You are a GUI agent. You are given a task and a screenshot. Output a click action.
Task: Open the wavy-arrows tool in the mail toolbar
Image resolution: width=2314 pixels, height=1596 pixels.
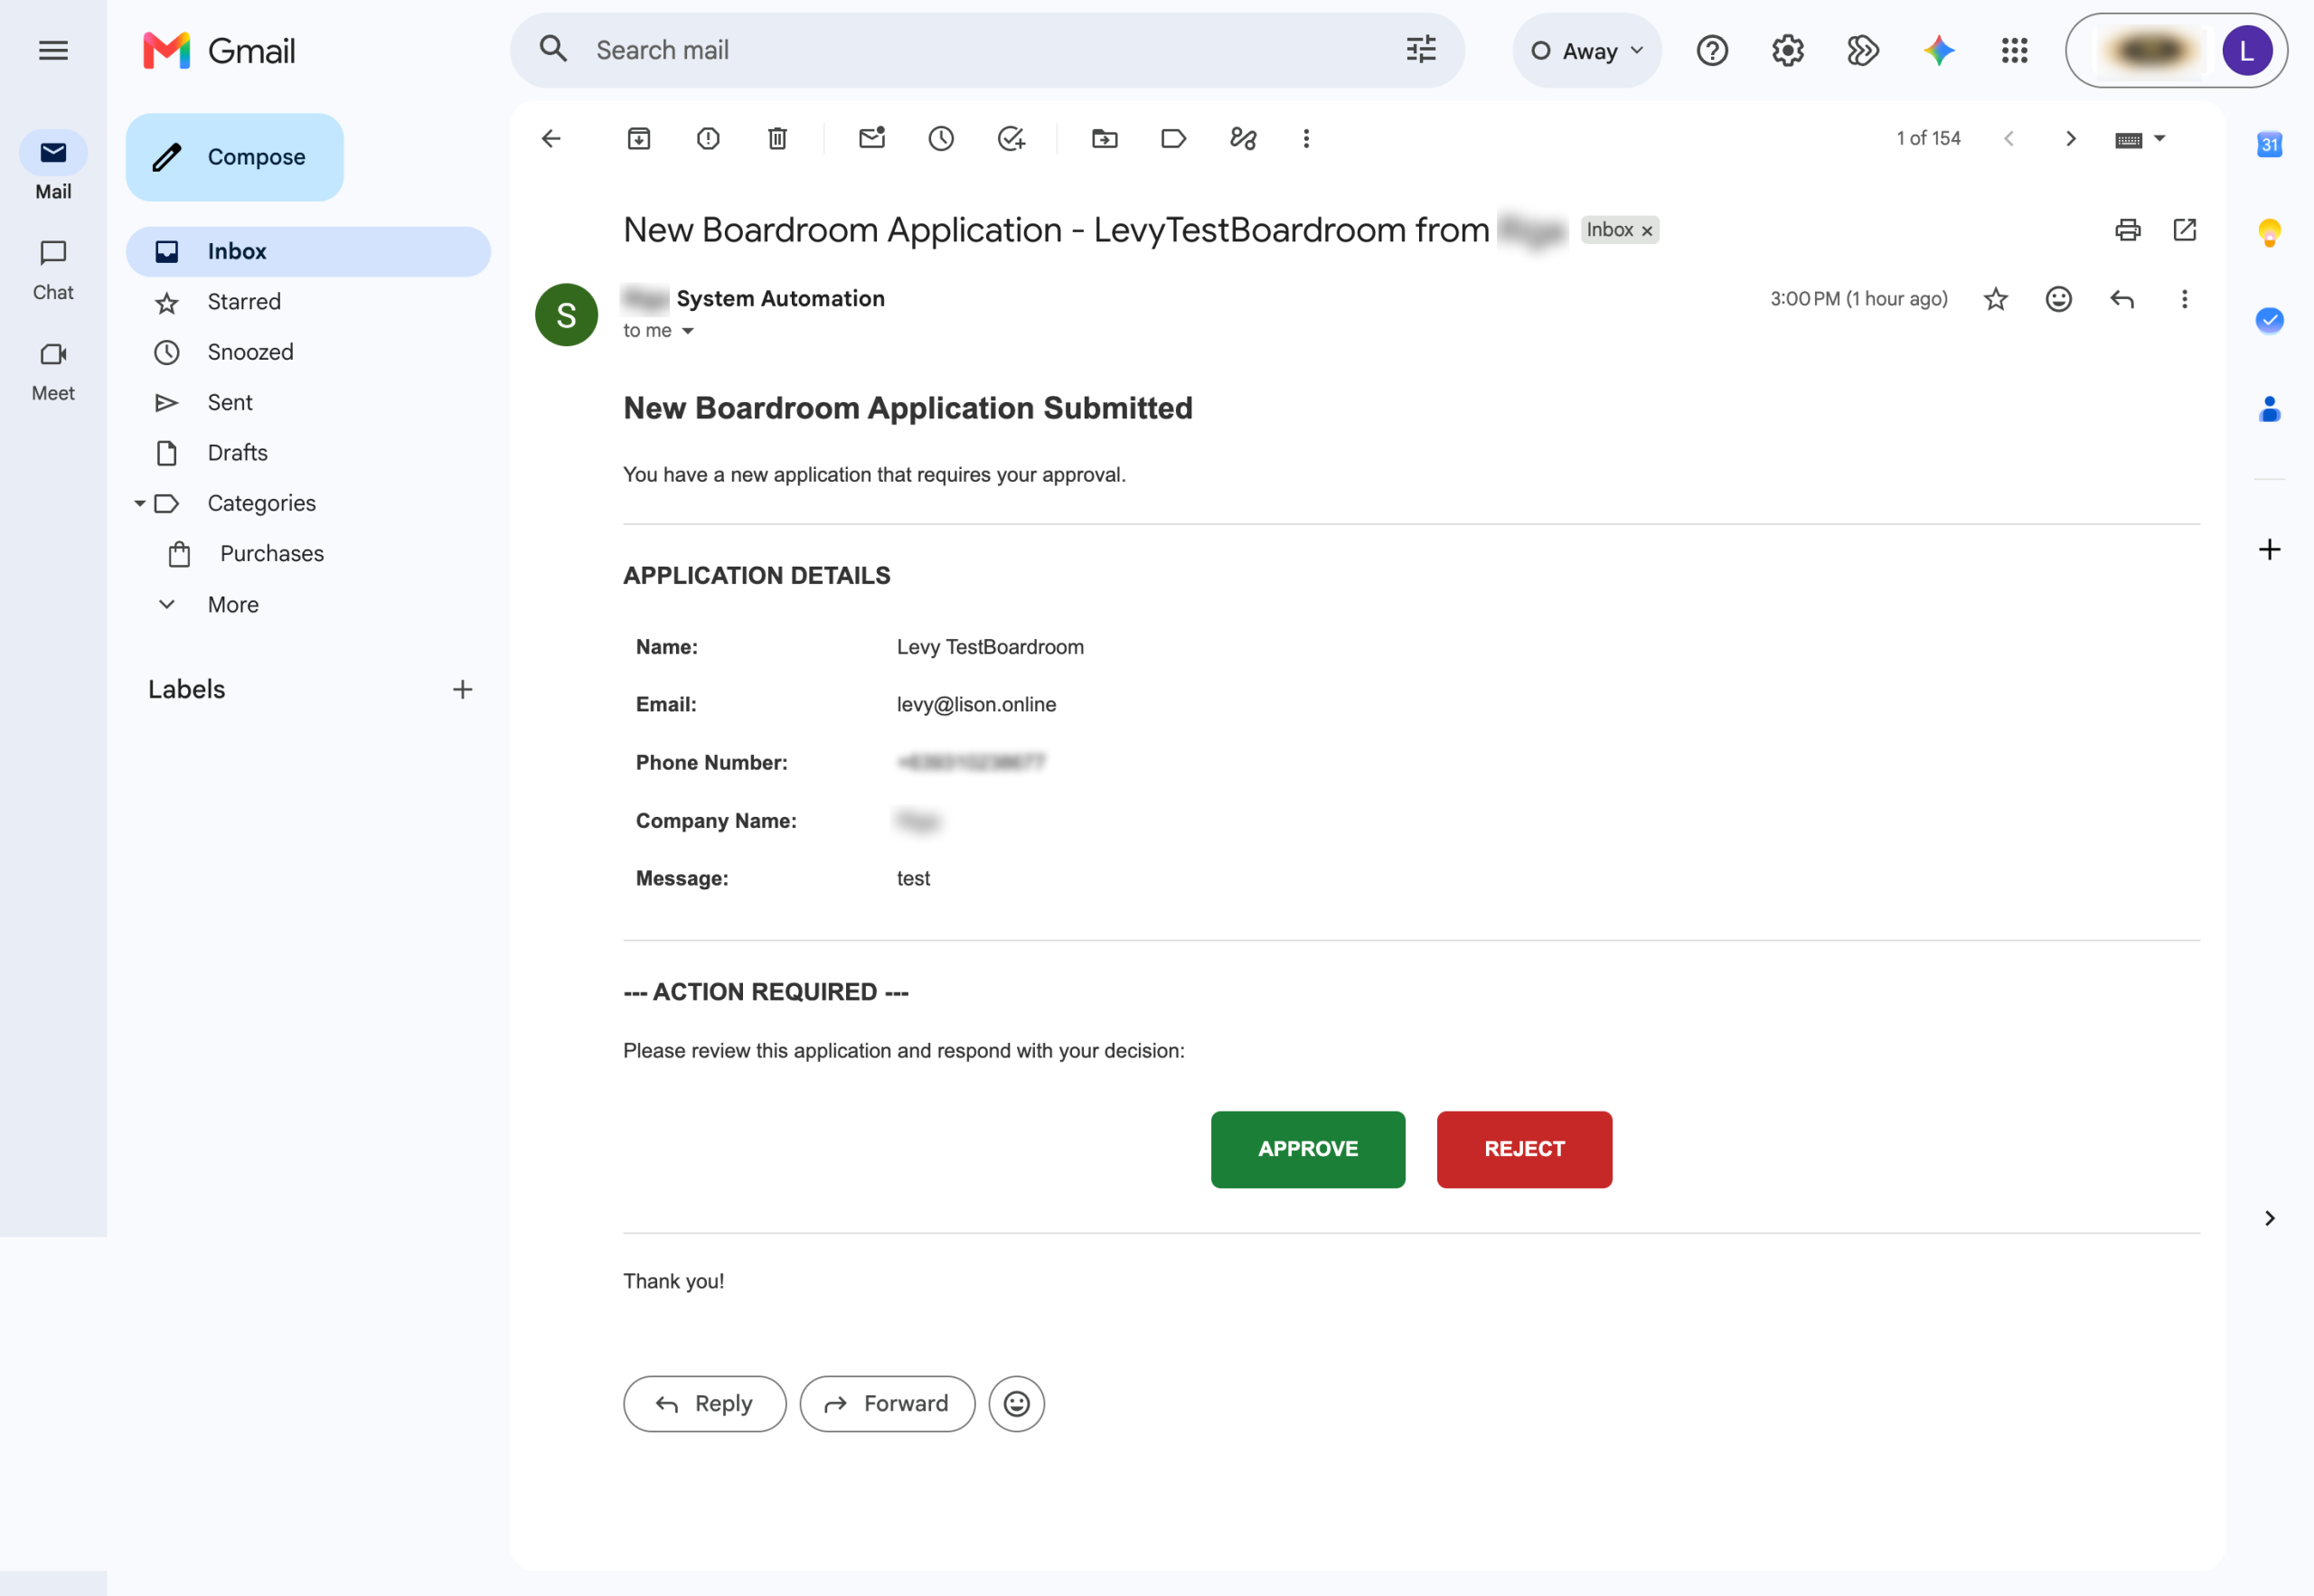[x=1243, y=138]
